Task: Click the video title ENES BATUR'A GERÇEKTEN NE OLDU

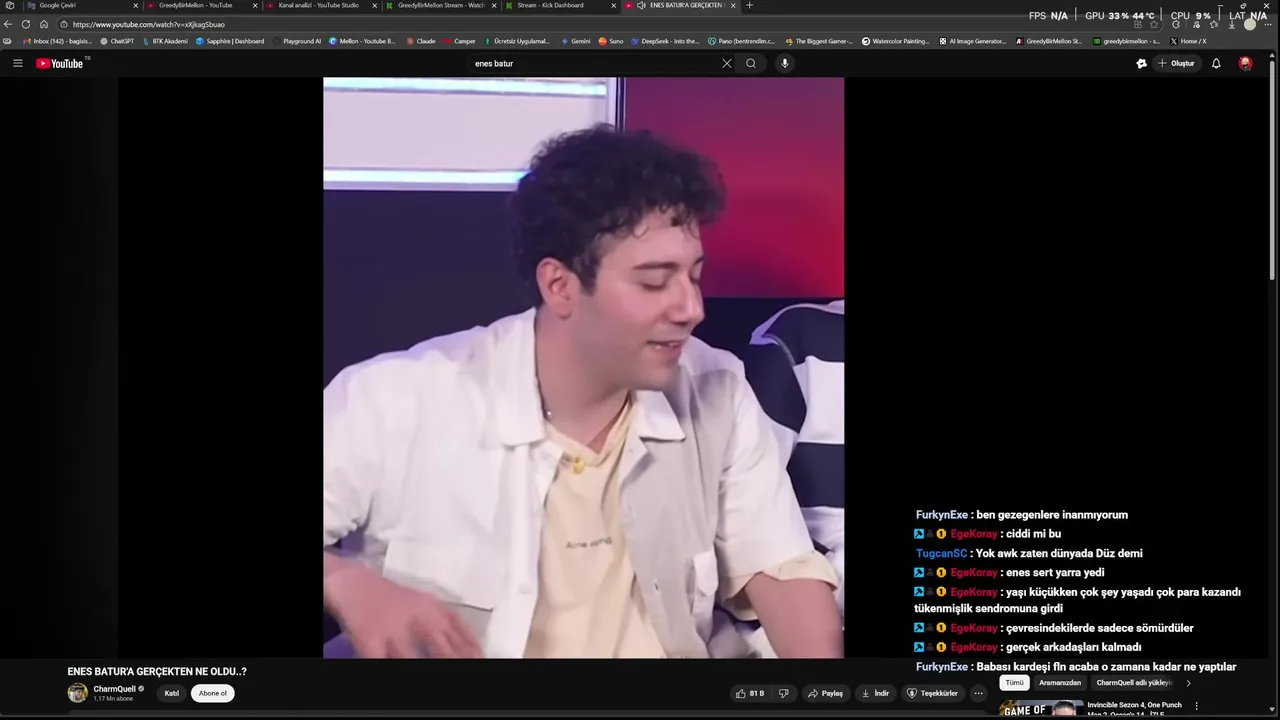Action: point(157,672)
